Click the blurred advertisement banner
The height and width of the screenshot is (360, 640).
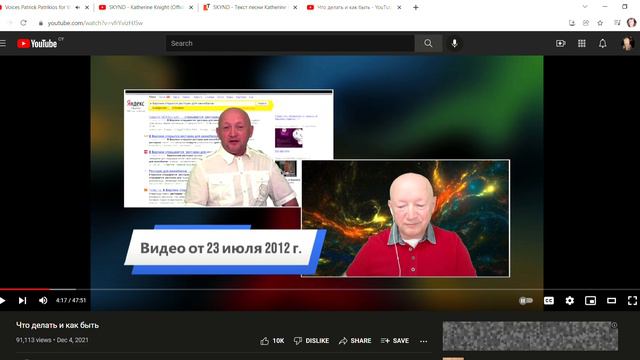[530, 336]
